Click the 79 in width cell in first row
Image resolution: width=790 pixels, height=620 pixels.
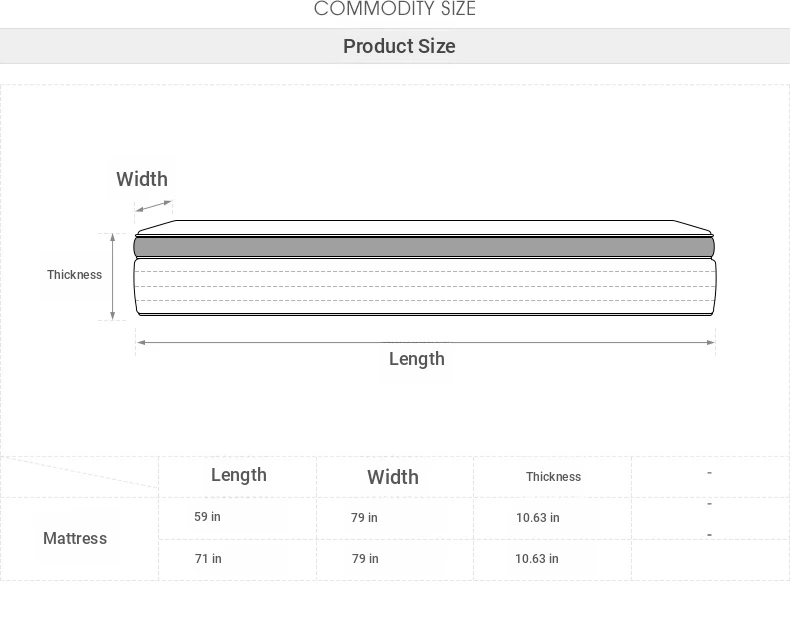tap(364, 518)
